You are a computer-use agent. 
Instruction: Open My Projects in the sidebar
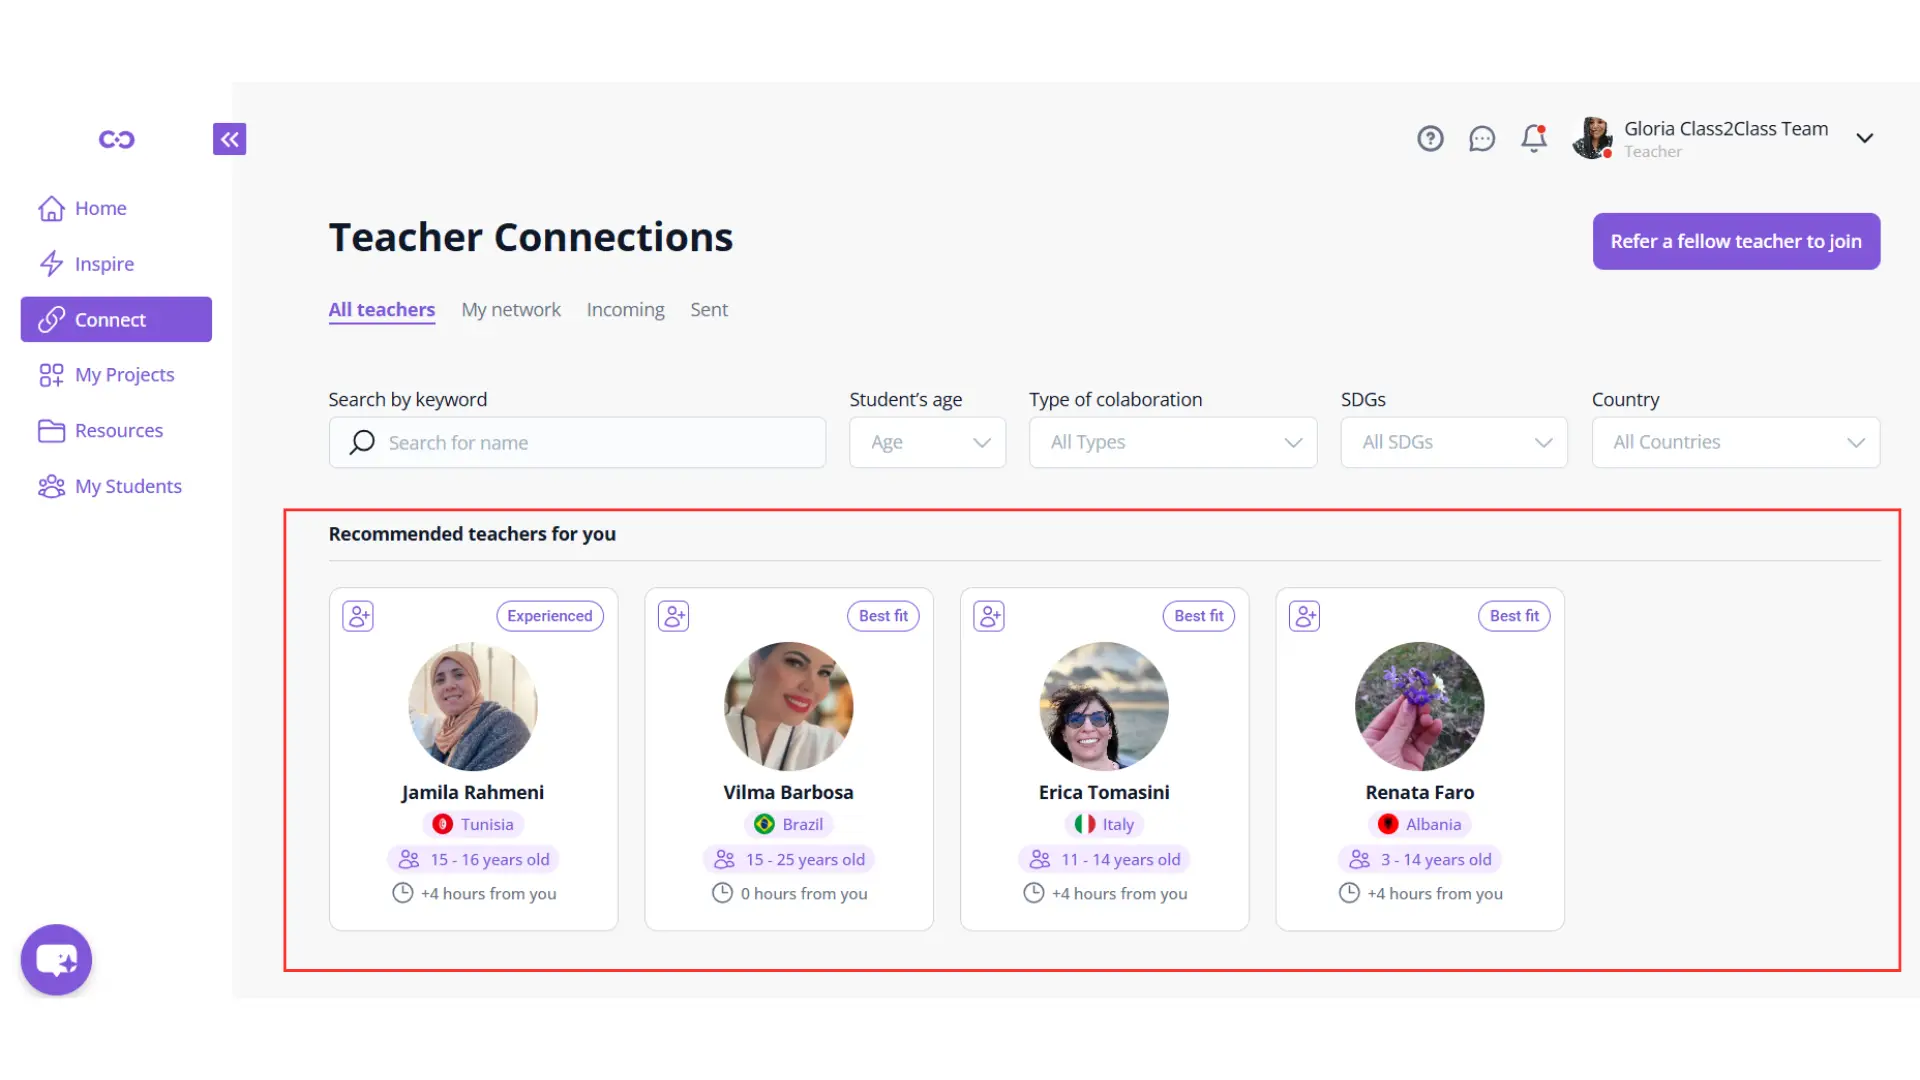(x=106, y=375)
